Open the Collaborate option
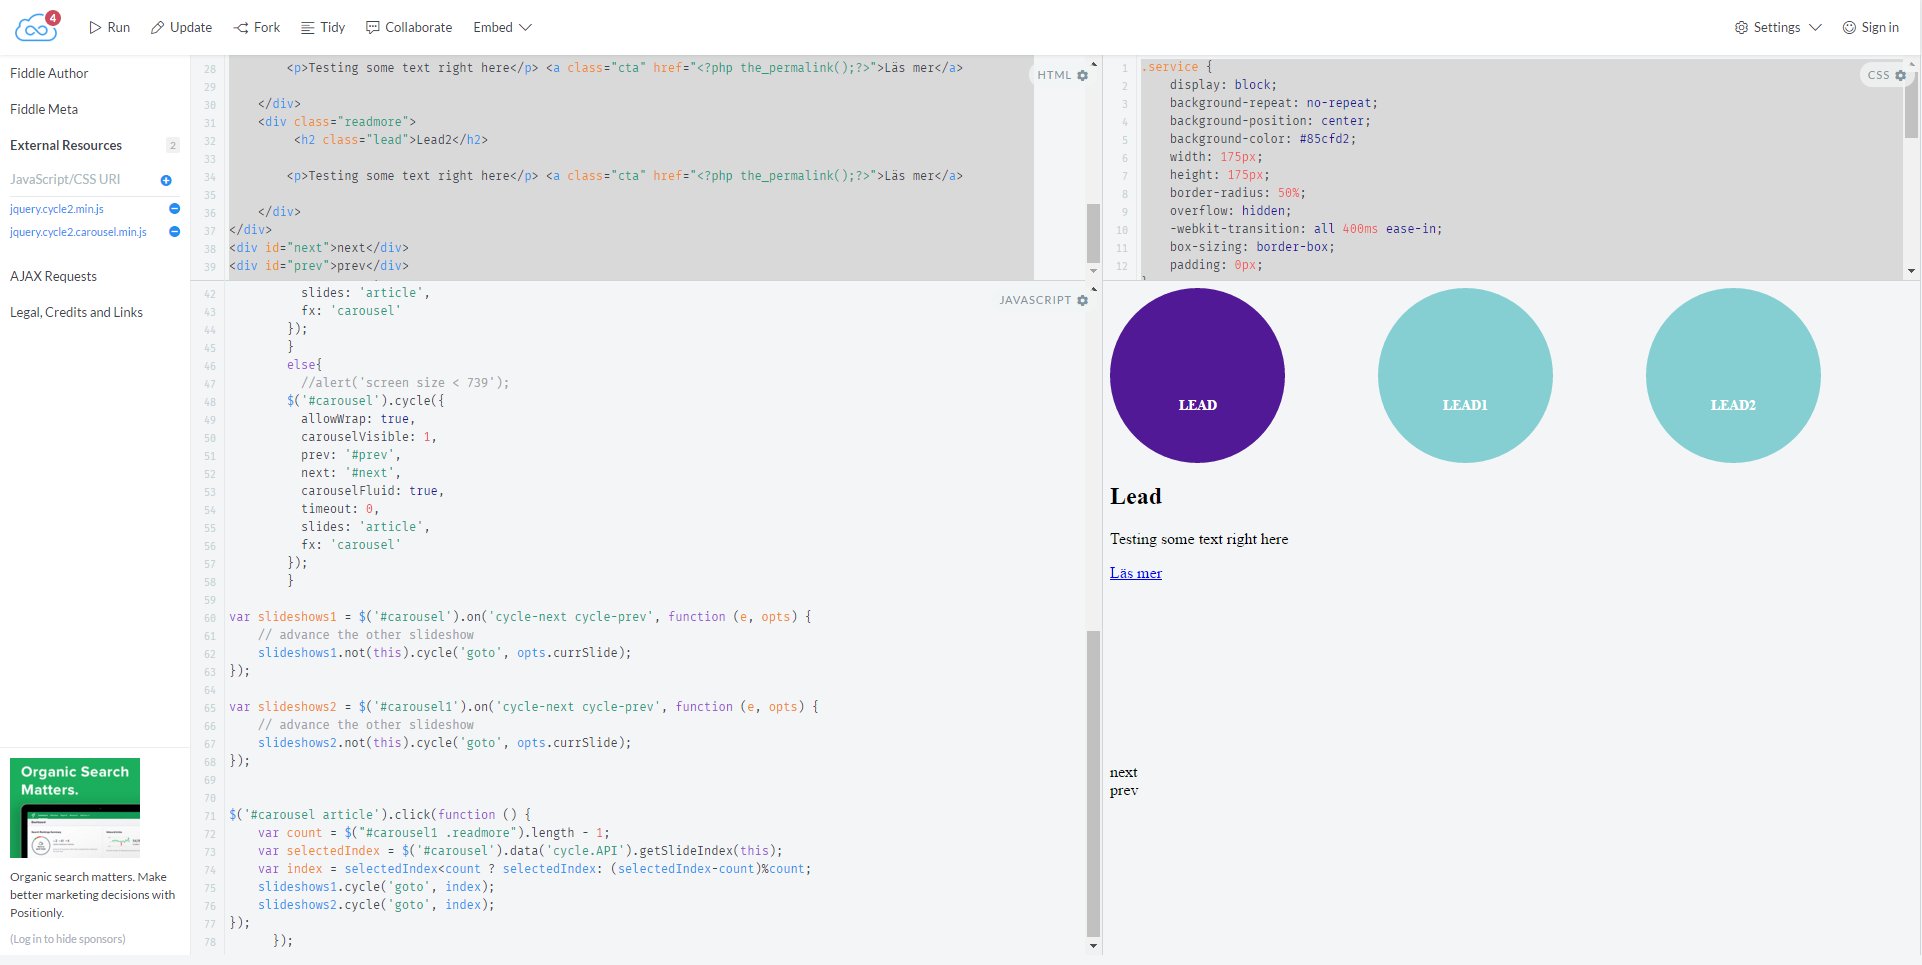1922x965 pixels. 409,28
